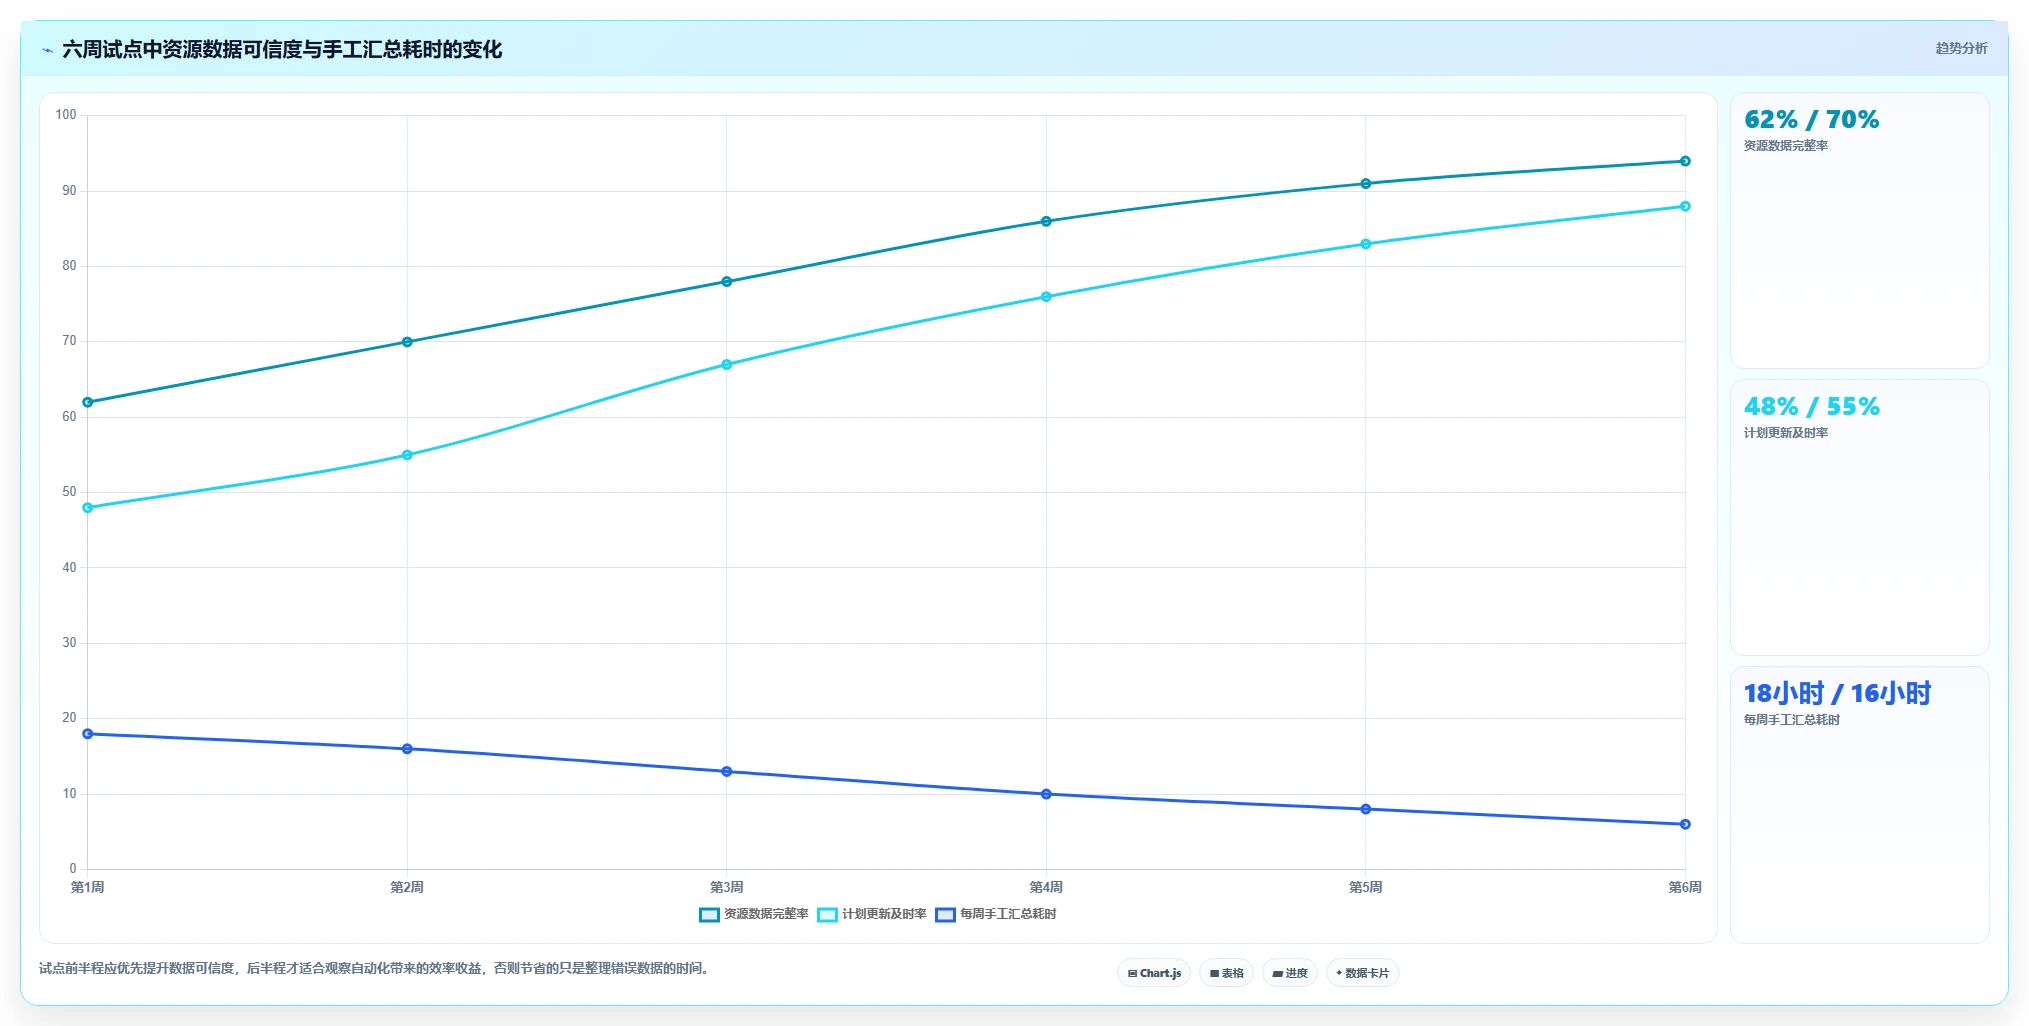
Task: Click the 第3周 x-axis label
Action: pyautogui.click(x=727, y=887)
